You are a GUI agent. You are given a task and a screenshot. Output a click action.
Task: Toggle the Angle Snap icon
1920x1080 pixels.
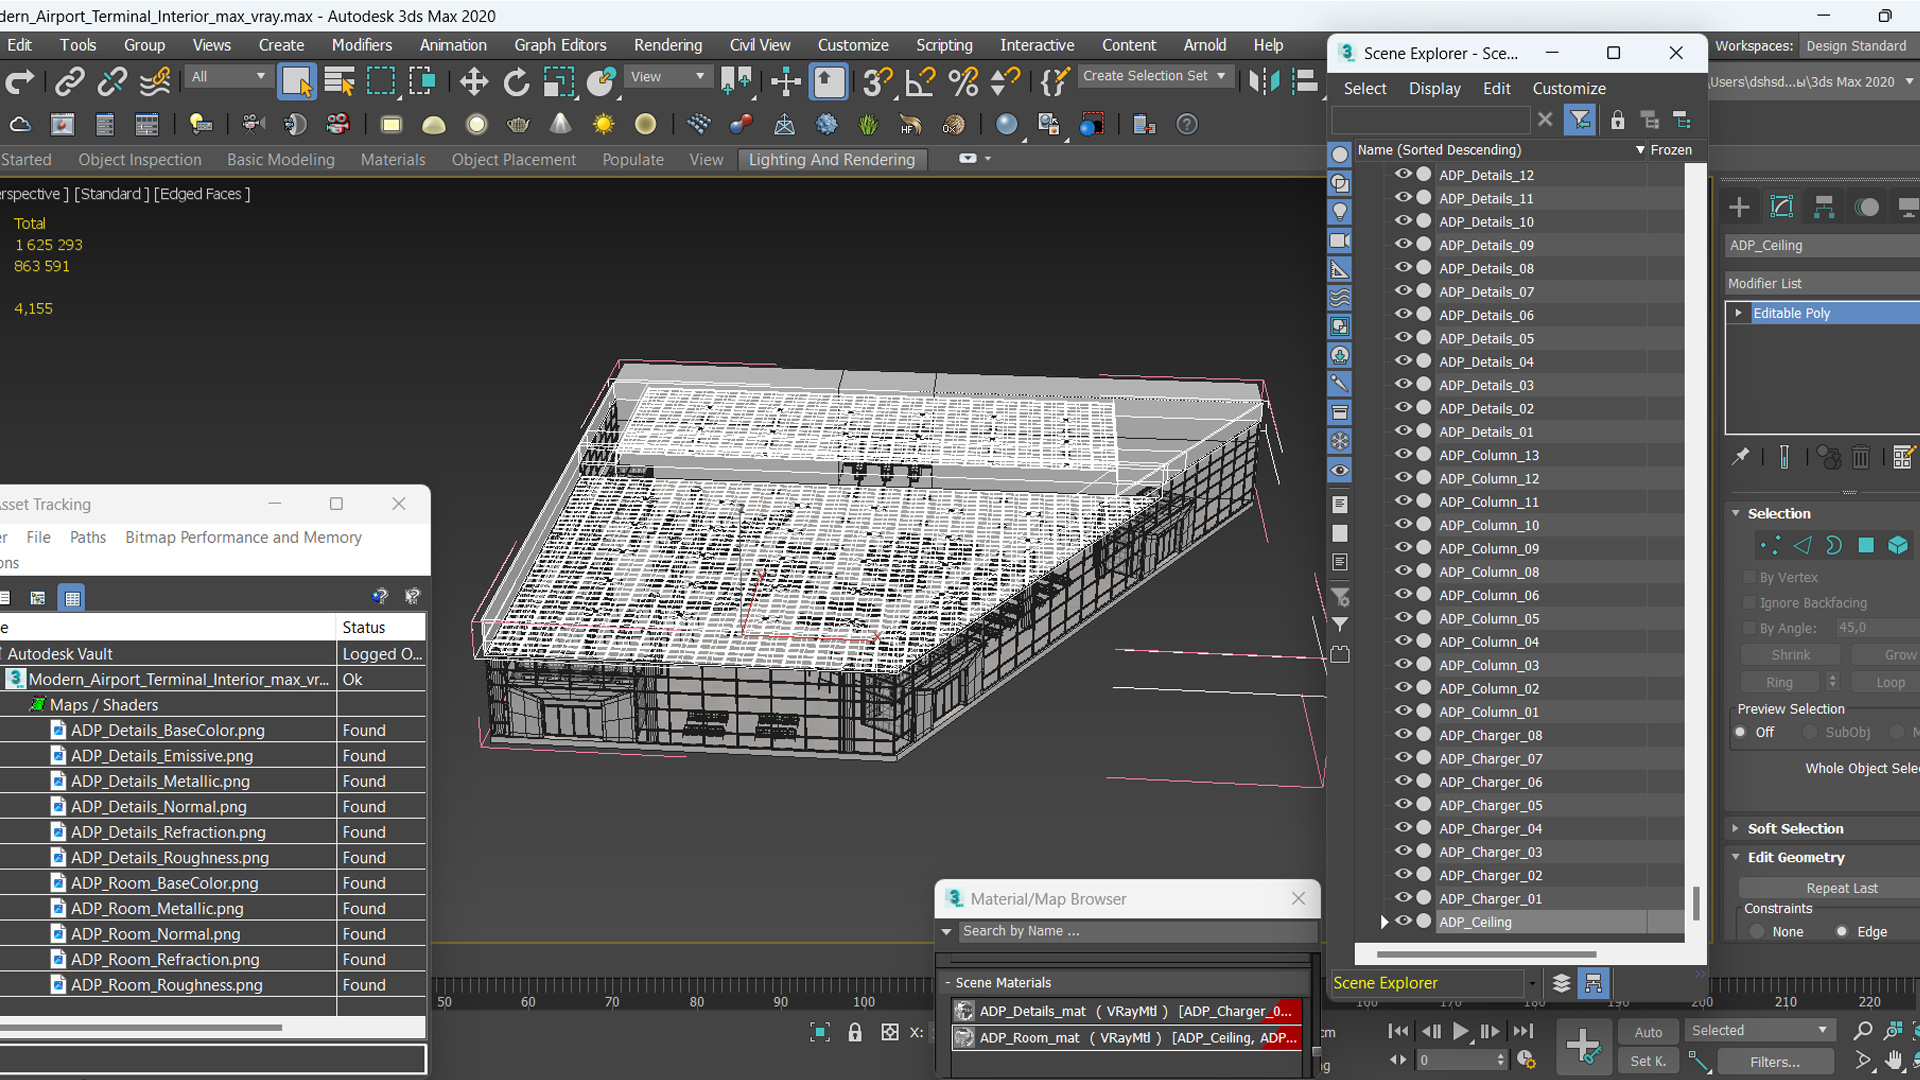pos(920,82)
